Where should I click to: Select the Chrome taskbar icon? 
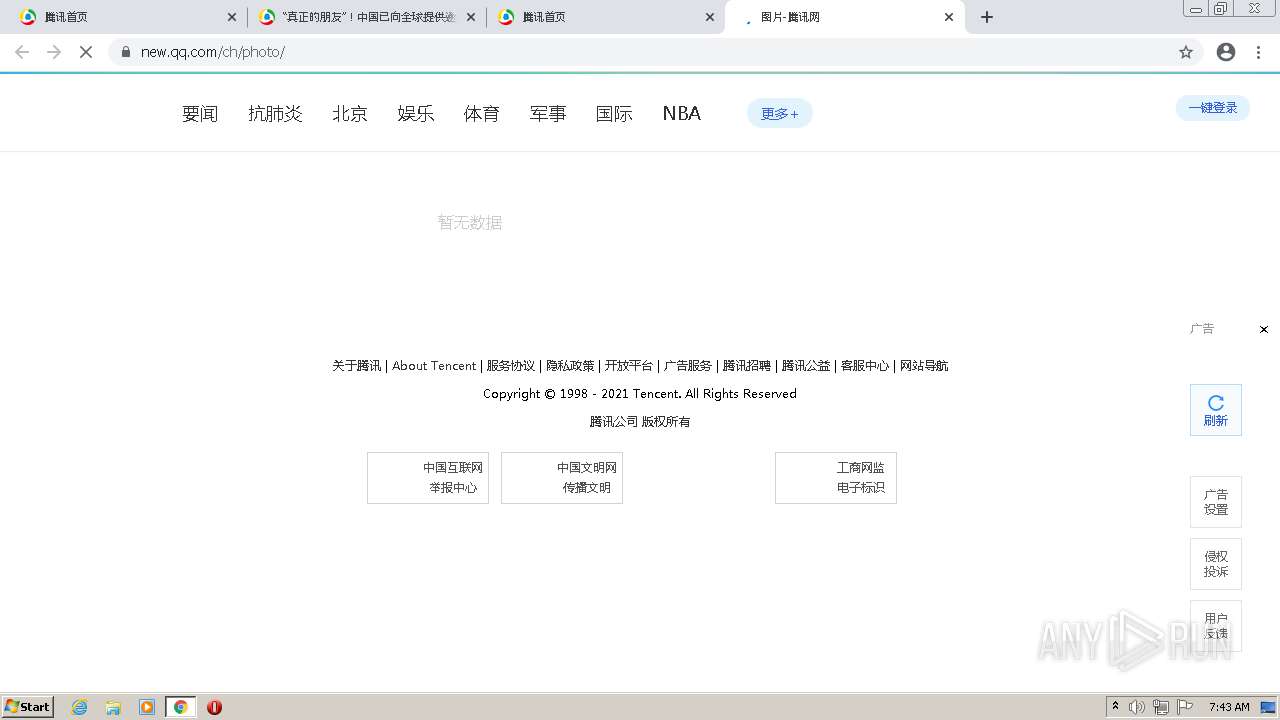click(x=181, y=707)
